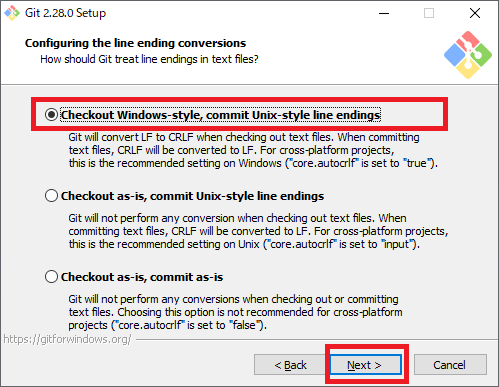Select the Checkout as-is, commit Unix-style radio circle
Screen dimensions: 499x387
[x=51, y=196]
